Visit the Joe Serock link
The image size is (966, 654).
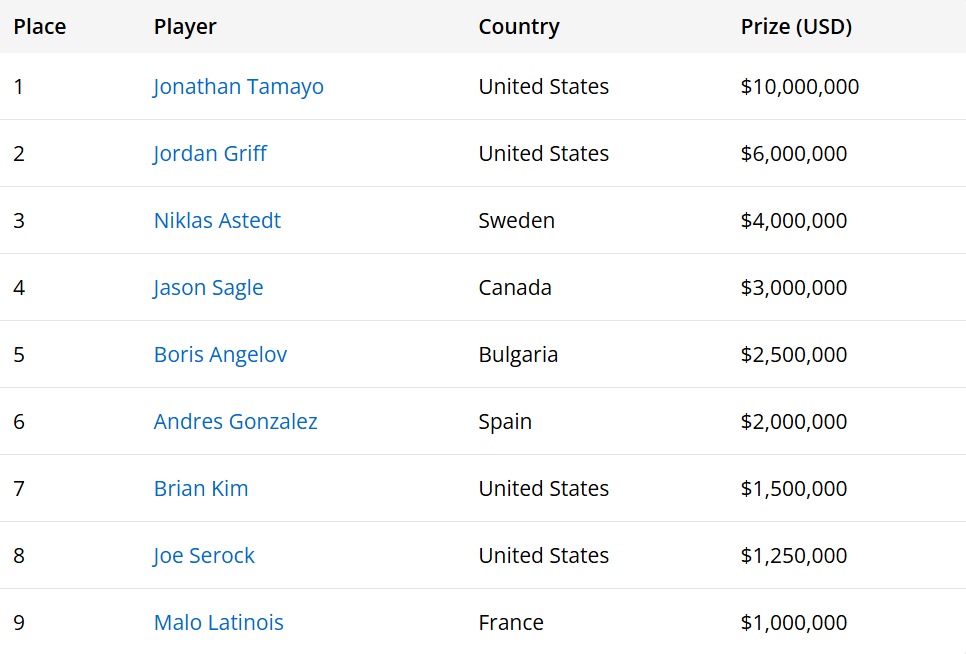click(x=204, y=556)
